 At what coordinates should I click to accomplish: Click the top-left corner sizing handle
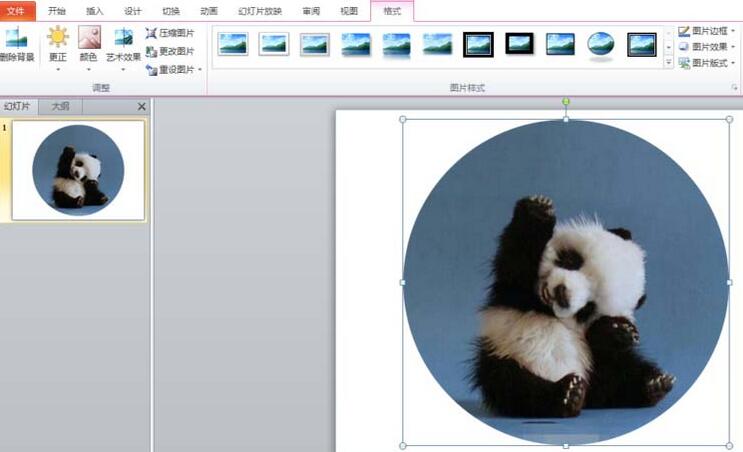[x=403, y=119]
